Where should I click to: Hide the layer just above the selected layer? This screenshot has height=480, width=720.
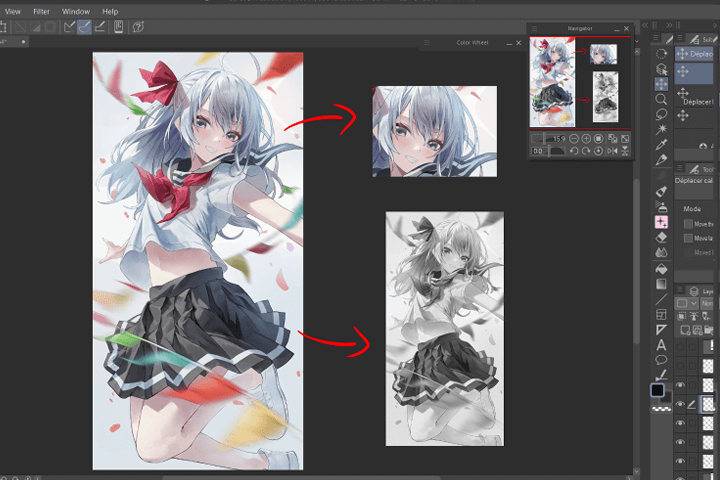point(680,385)
